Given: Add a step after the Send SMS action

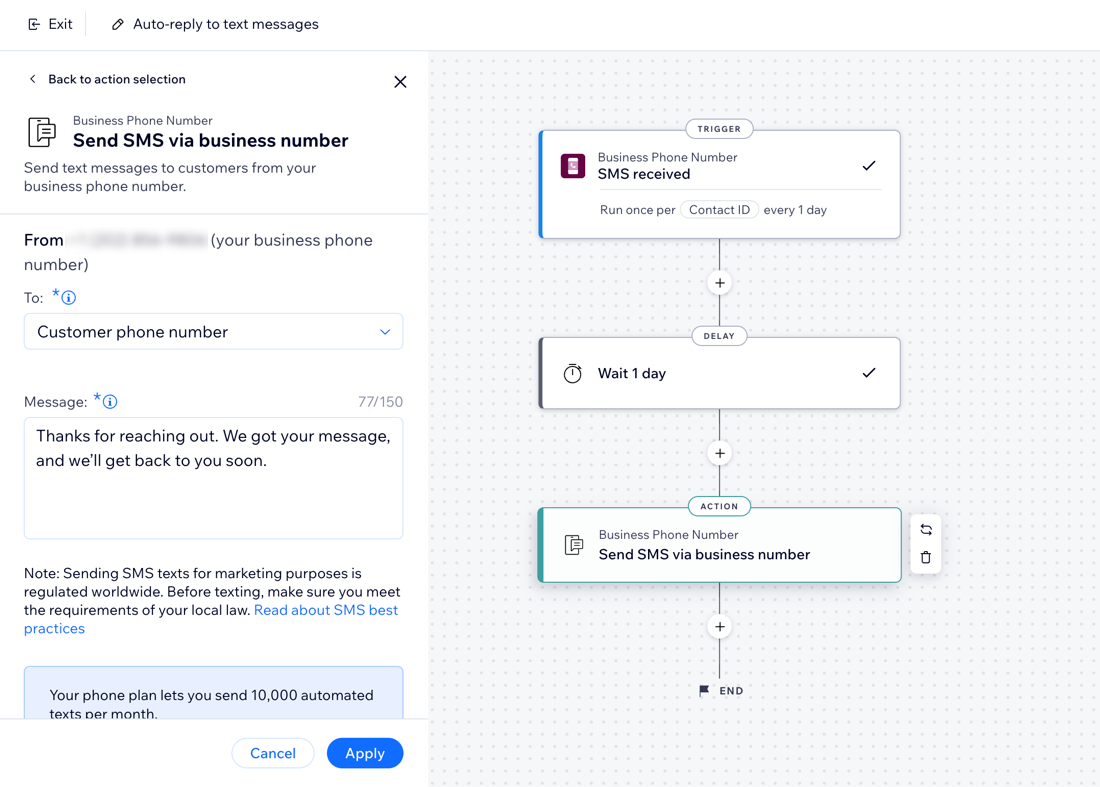Looking at the screenshot, I should coord(720,626).
